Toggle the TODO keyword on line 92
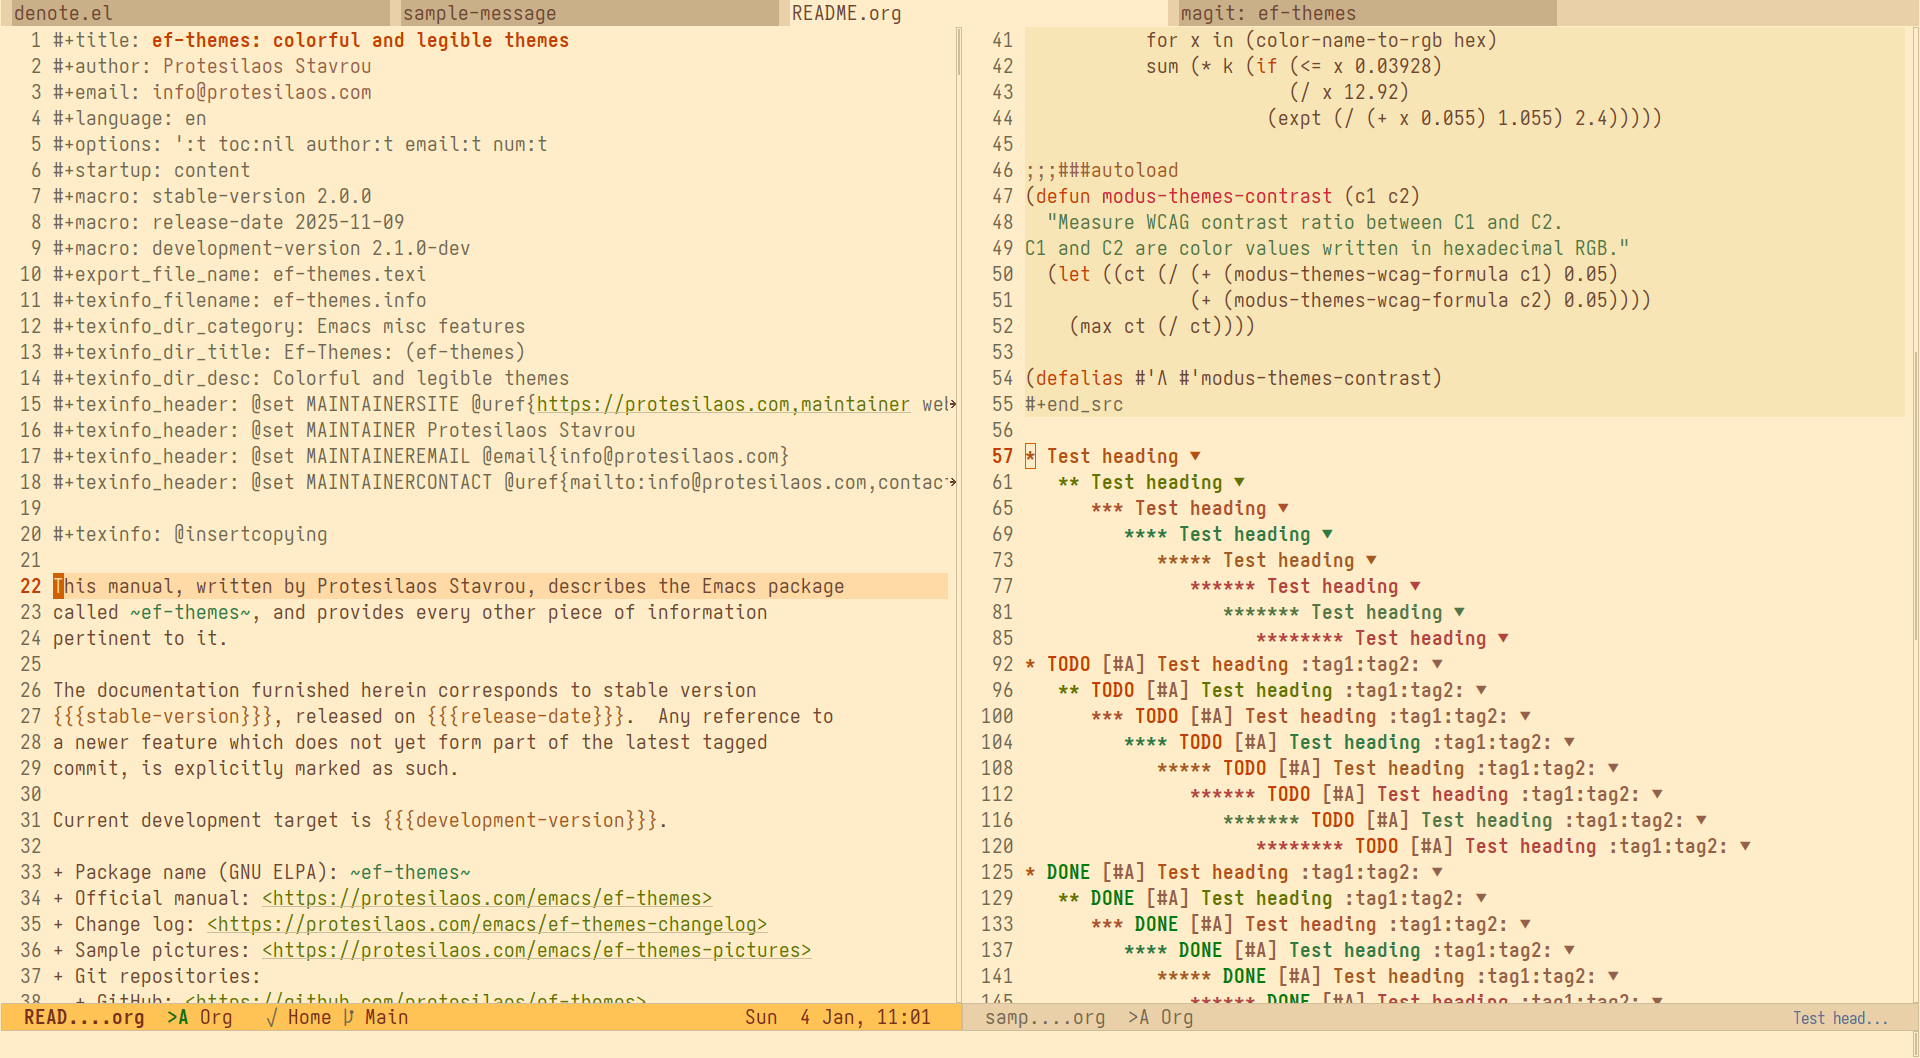Screen dimensions: 1920x1058 [1068, 664]
